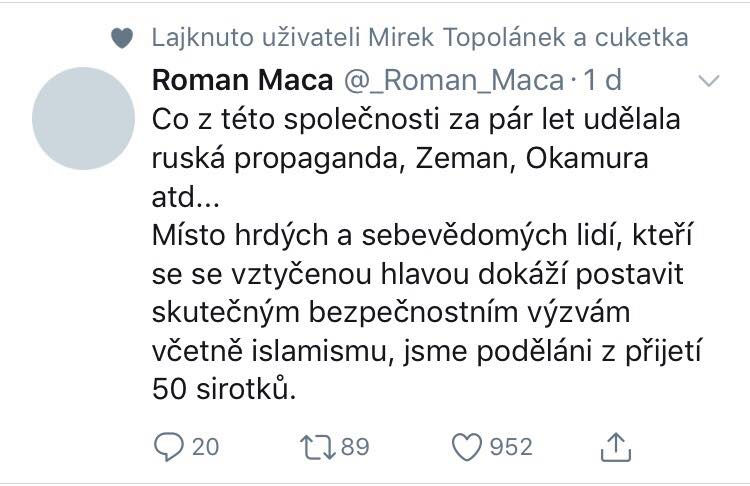Open Roman Maca's profile picture

(83, 118)
